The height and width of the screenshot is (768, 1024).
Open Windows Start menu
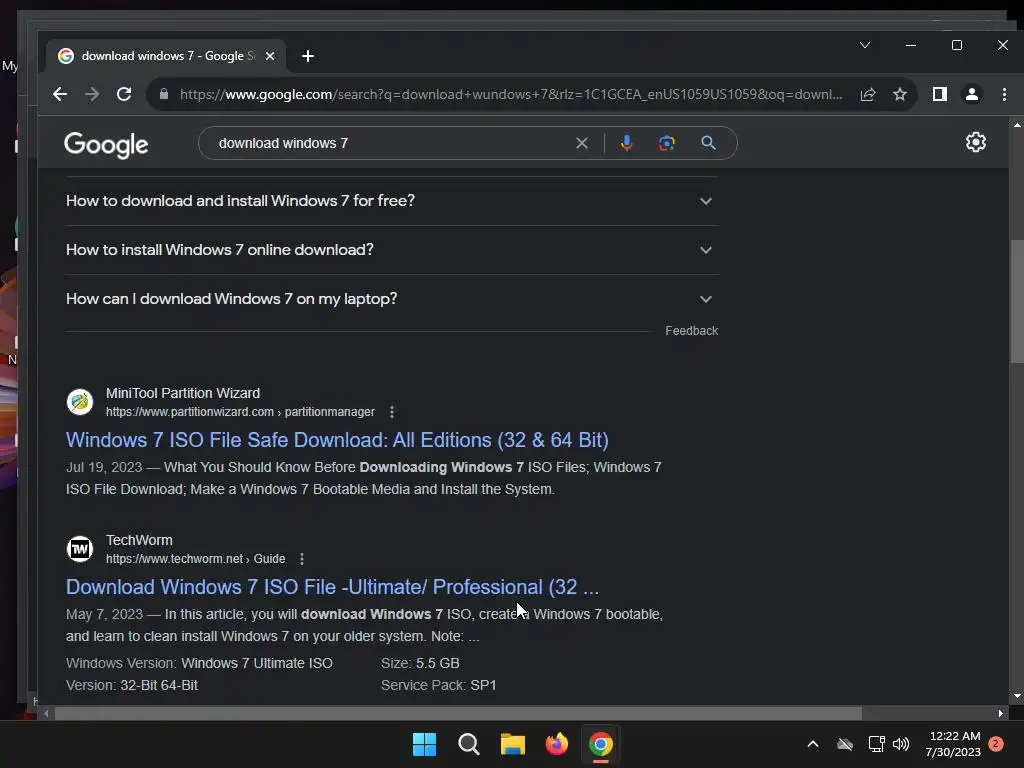tap(424, 744)
